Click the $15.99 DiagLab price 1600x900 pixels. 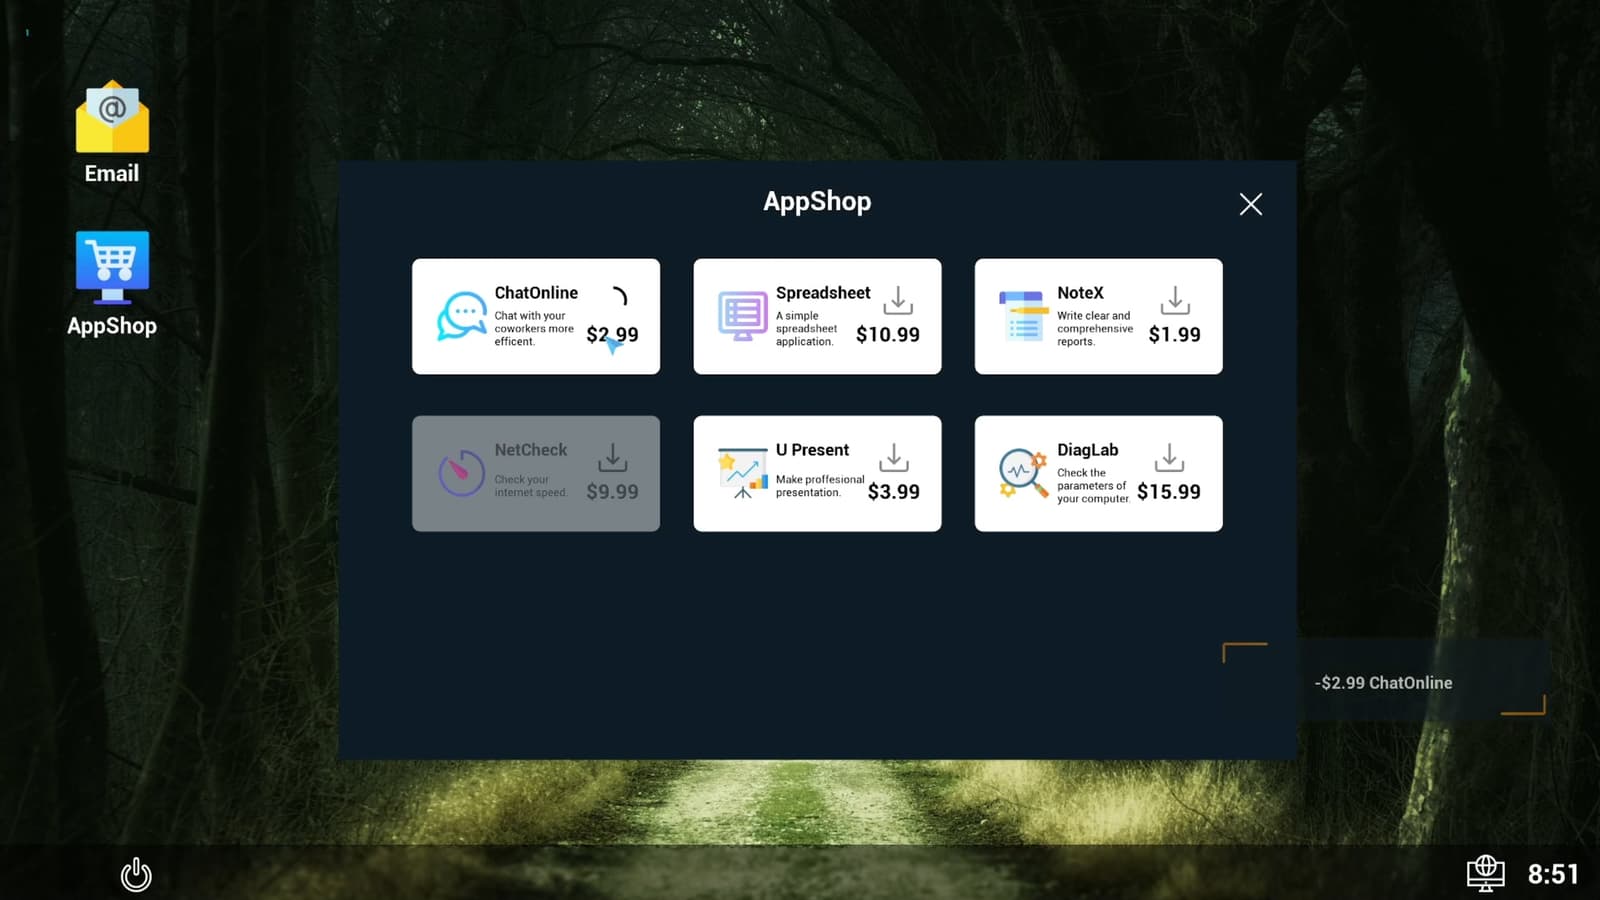1169,492
